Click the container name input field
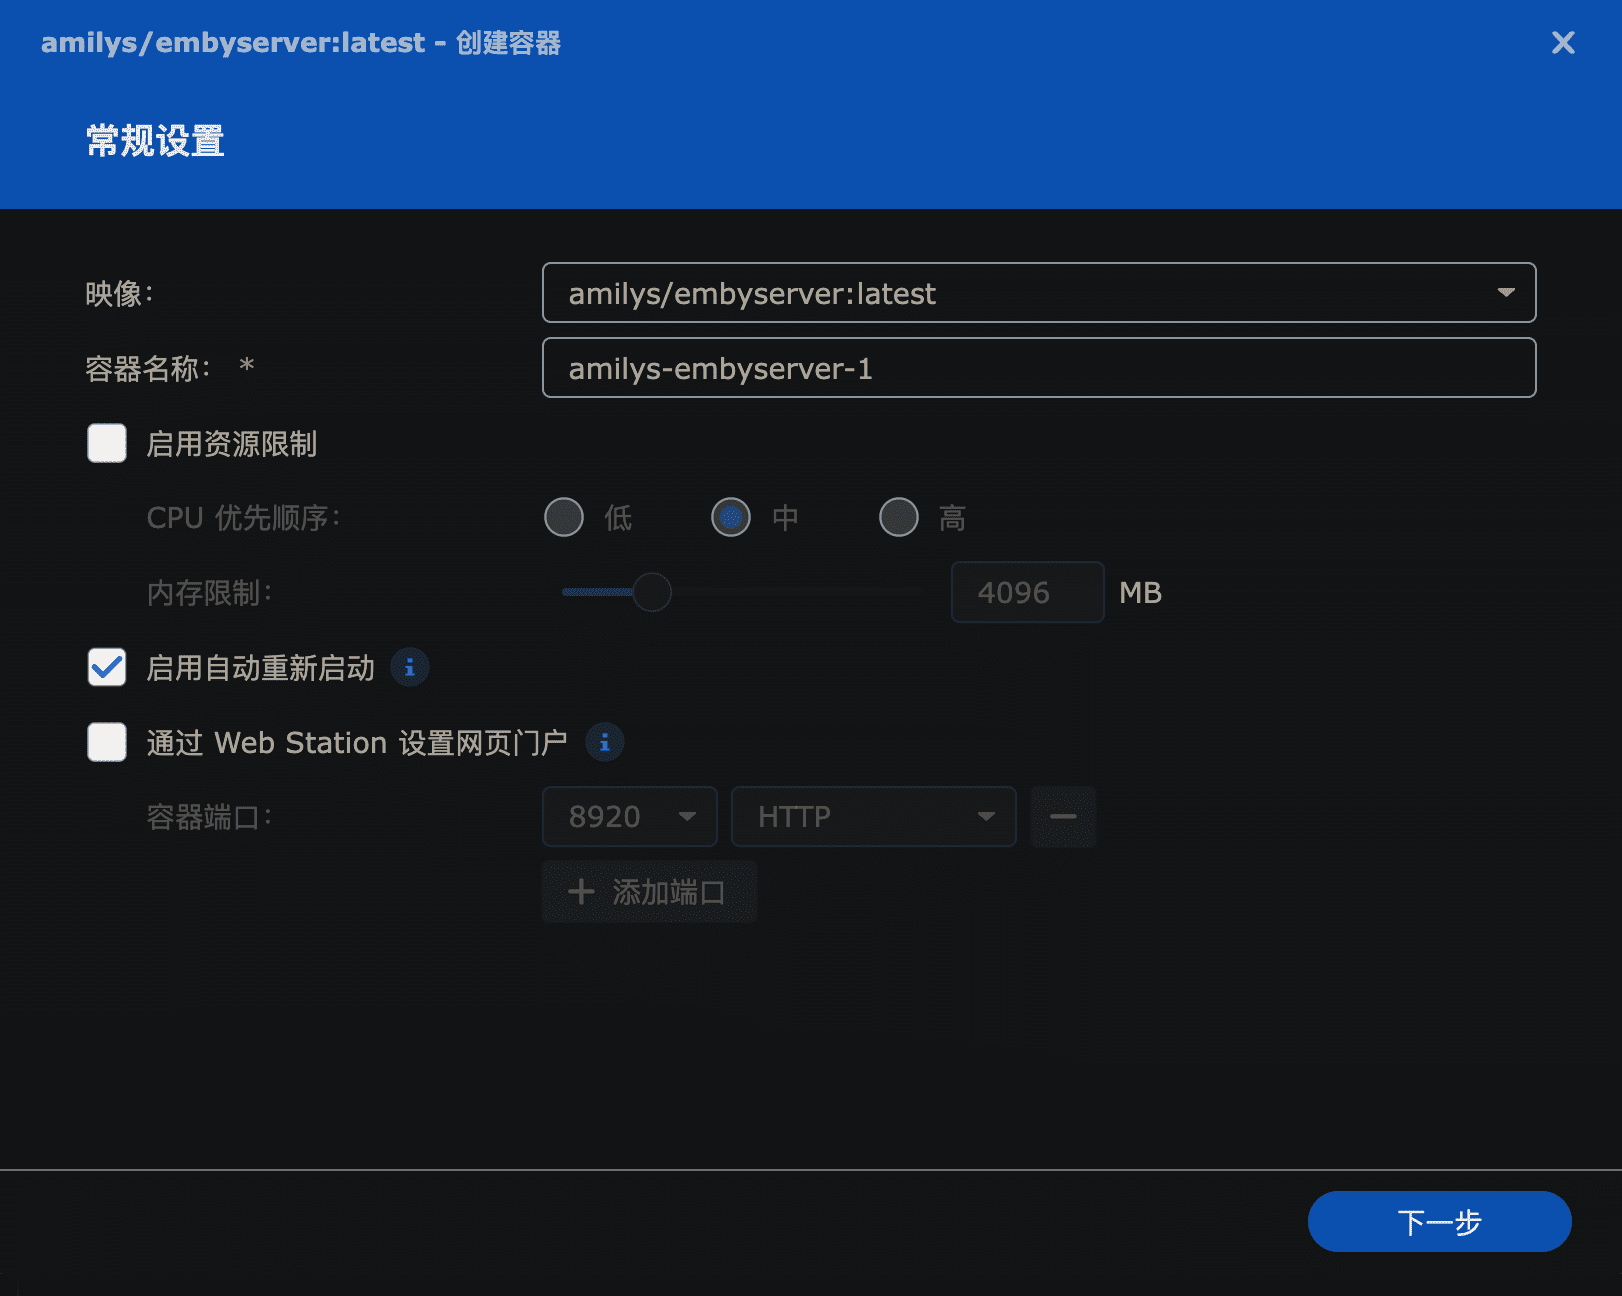 coord(1039,368)
